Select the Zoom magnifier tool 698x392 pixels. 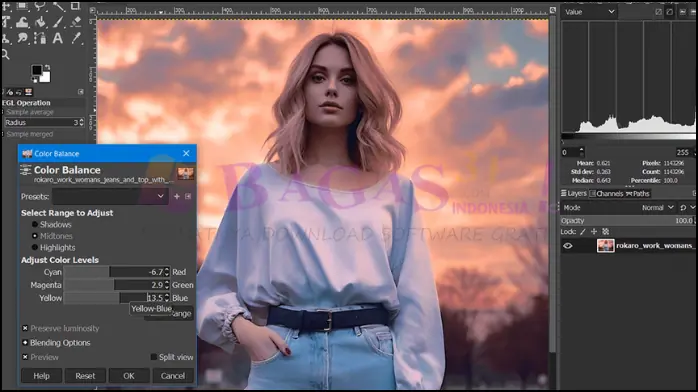click(x=6, y=55)
